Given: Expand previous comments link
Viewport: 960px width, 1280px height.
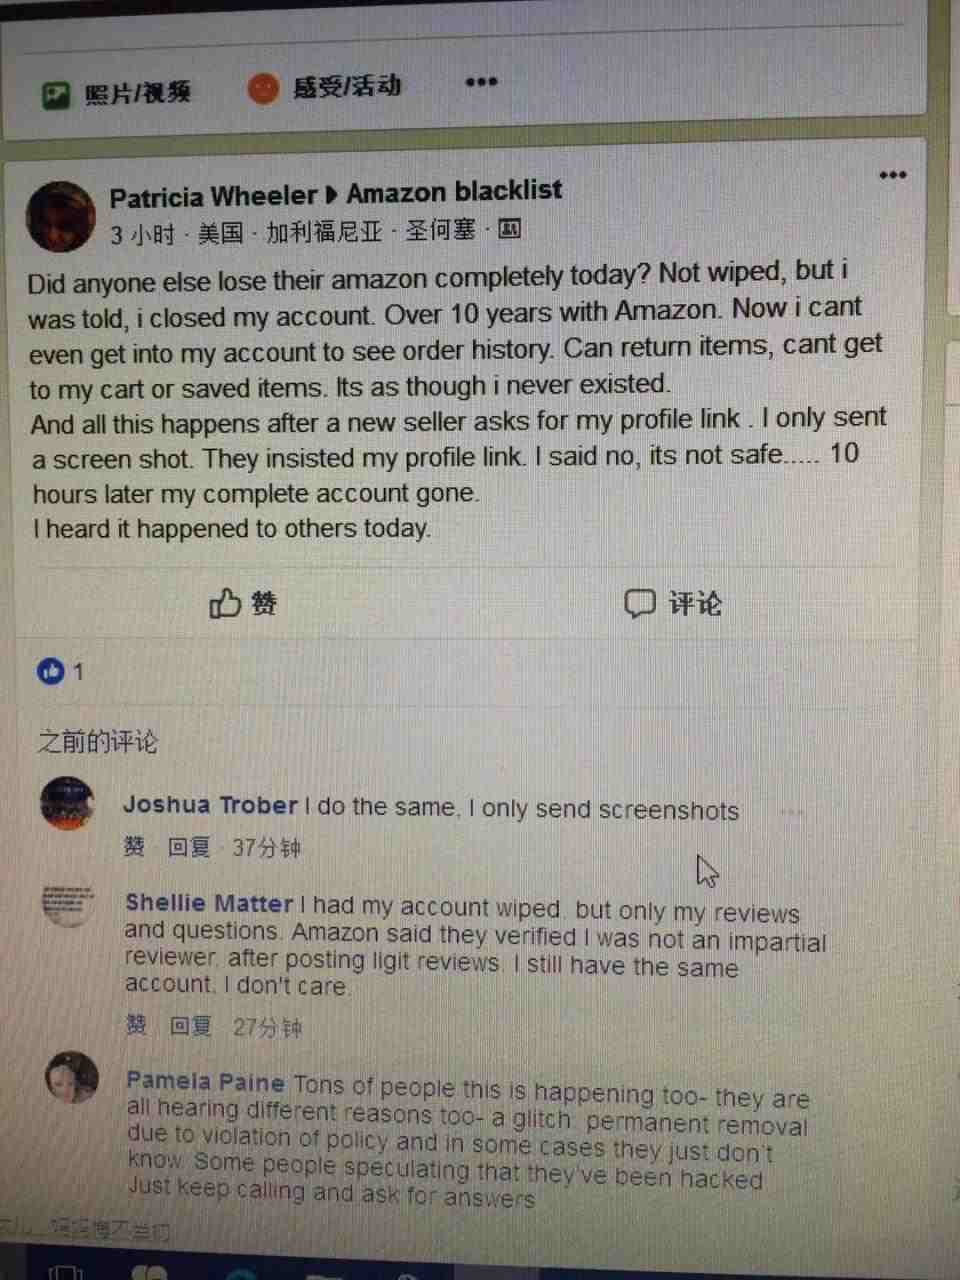Looking at the screenshot, I should (98, 741).
